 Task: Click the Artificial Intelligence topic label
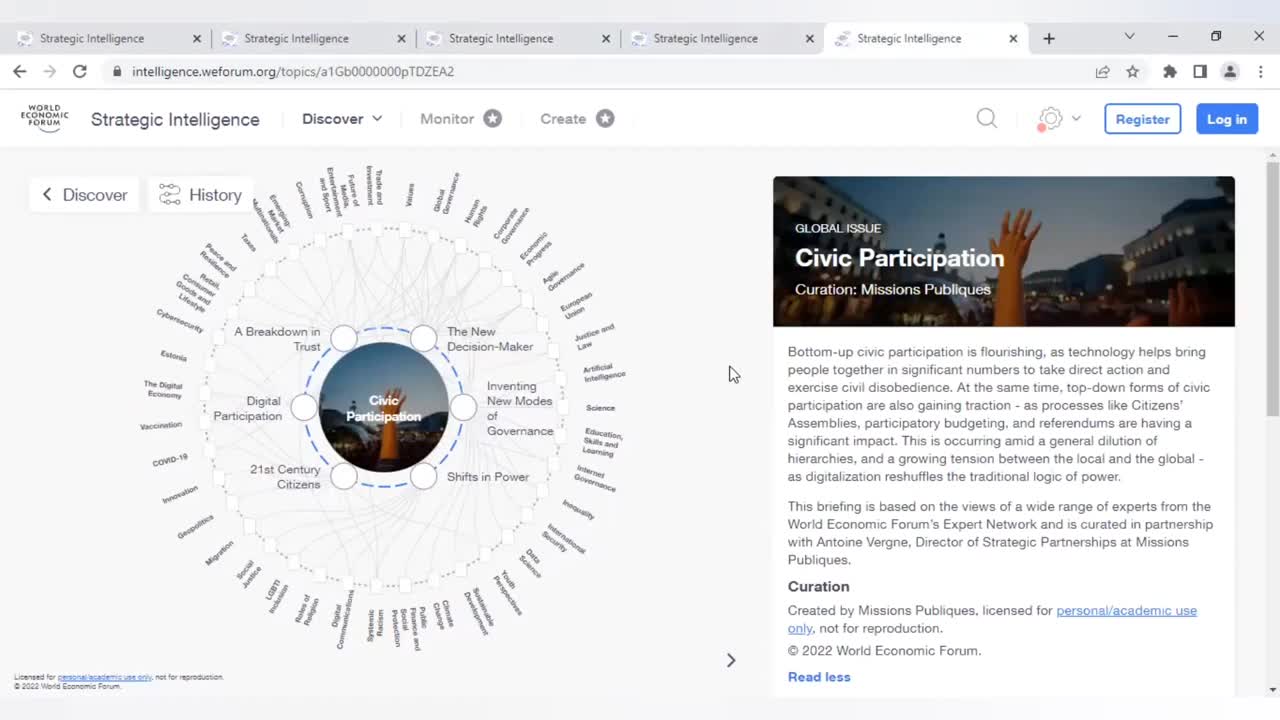click(x=604, y=372)
